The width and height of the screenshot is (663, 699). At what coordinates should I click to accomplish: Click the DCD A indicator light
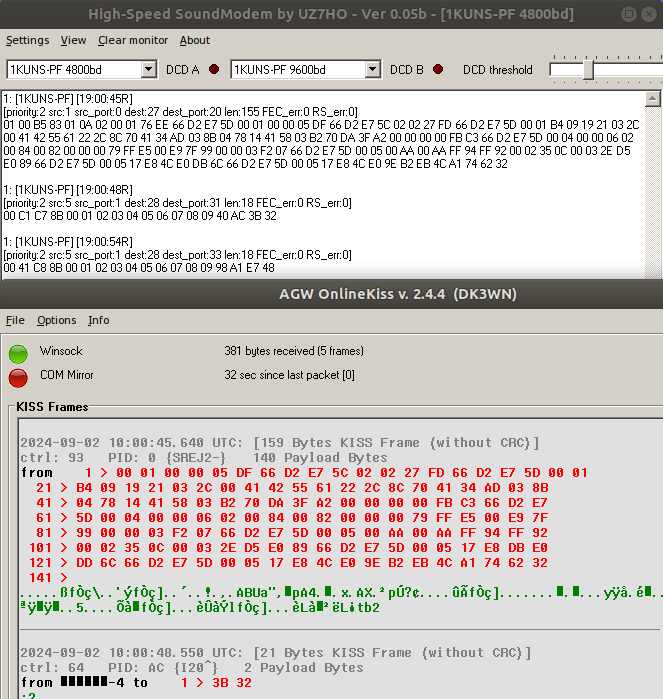[x=213, y=70]
